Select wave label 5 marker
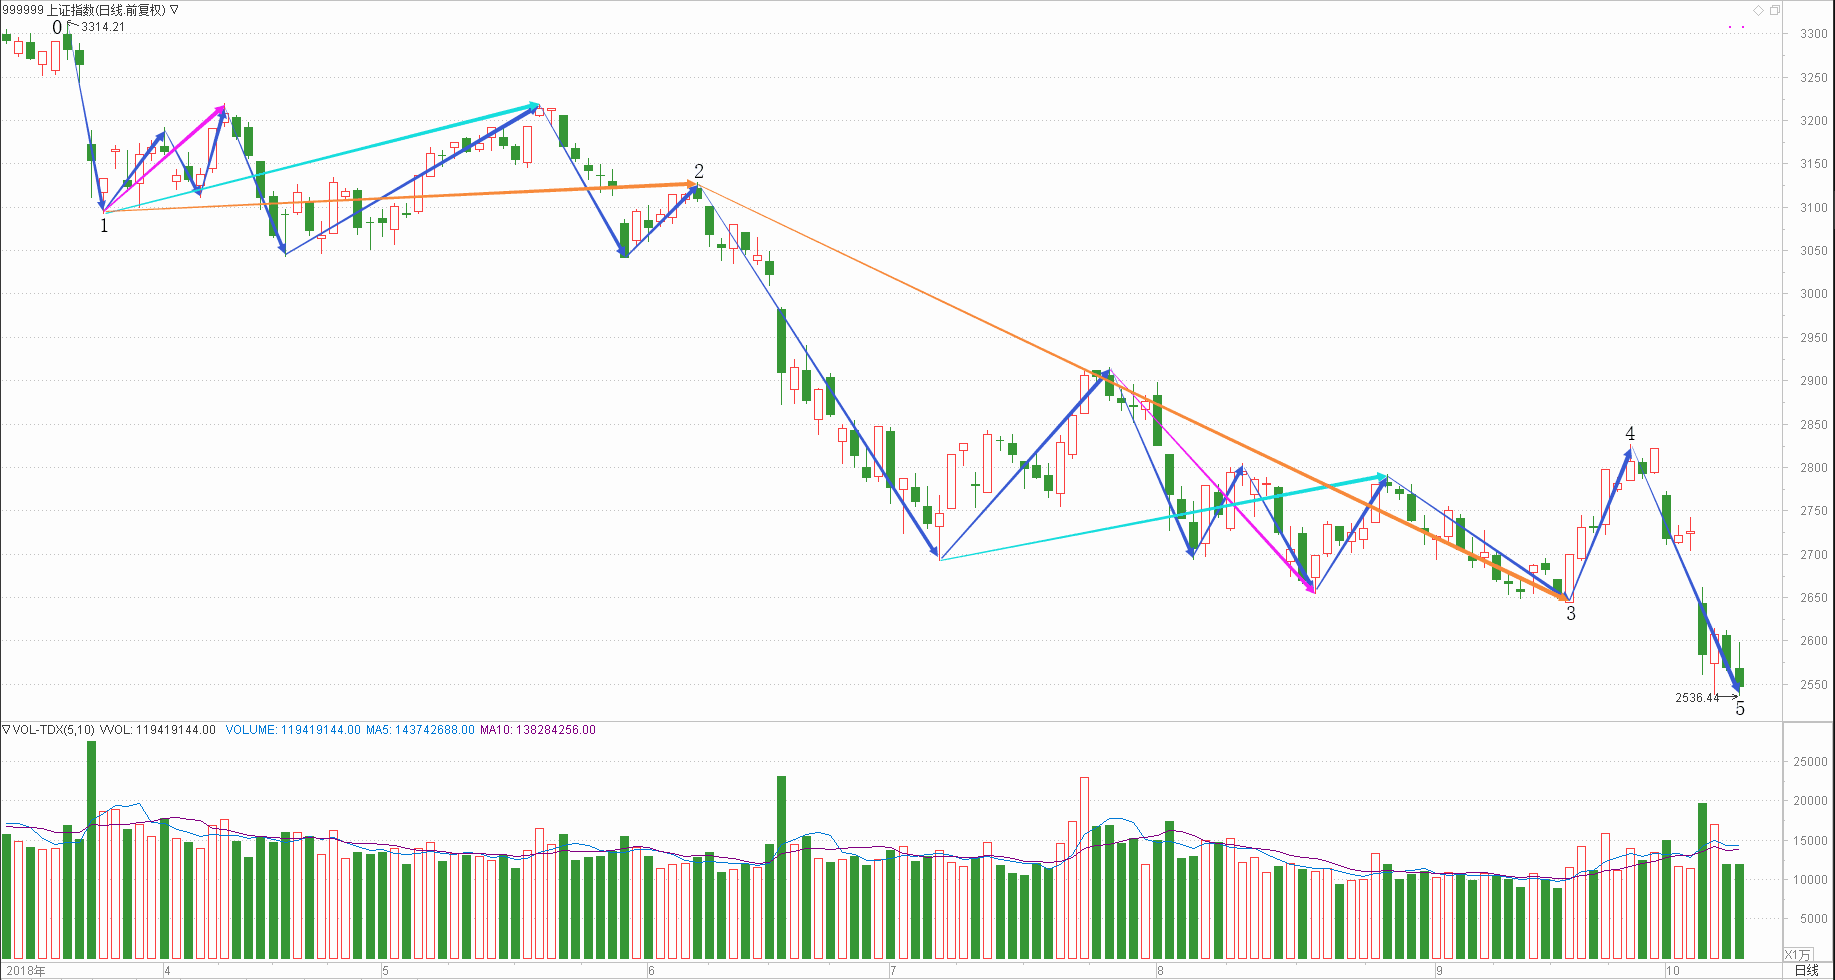1835x980 pixels. 1740,709
